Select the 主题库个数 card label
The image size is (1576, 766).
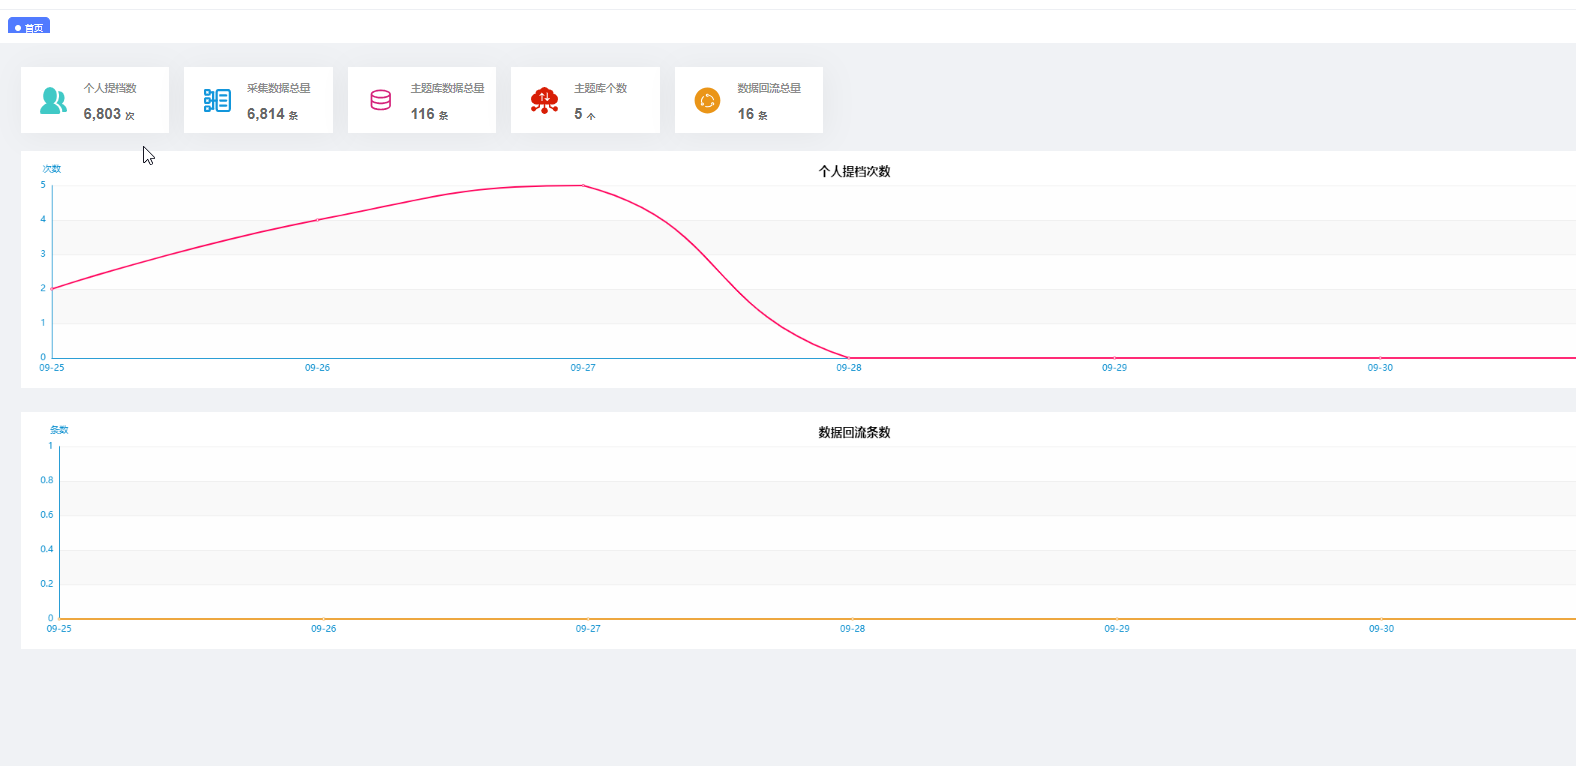(600, 88)
